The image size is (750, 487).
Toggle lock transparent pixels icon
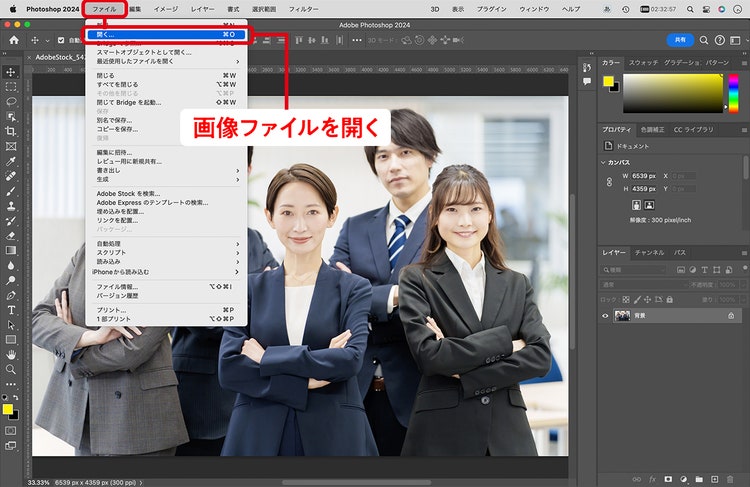coord(626,299)
